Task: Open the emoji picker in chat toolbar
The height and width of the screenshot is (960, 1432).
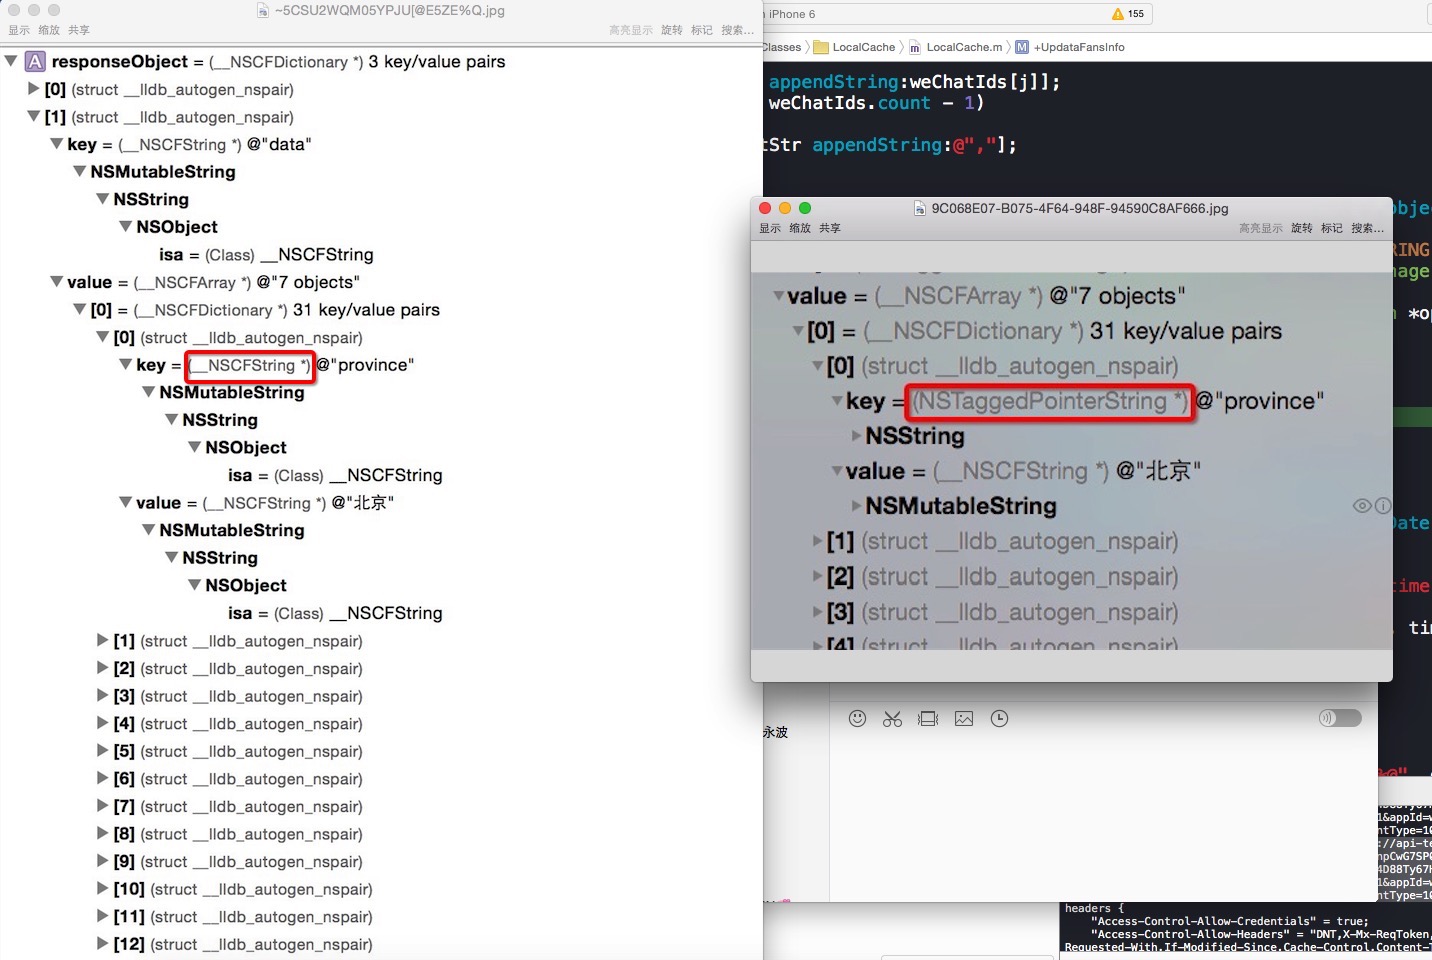Action: click(x=857, y=718)
